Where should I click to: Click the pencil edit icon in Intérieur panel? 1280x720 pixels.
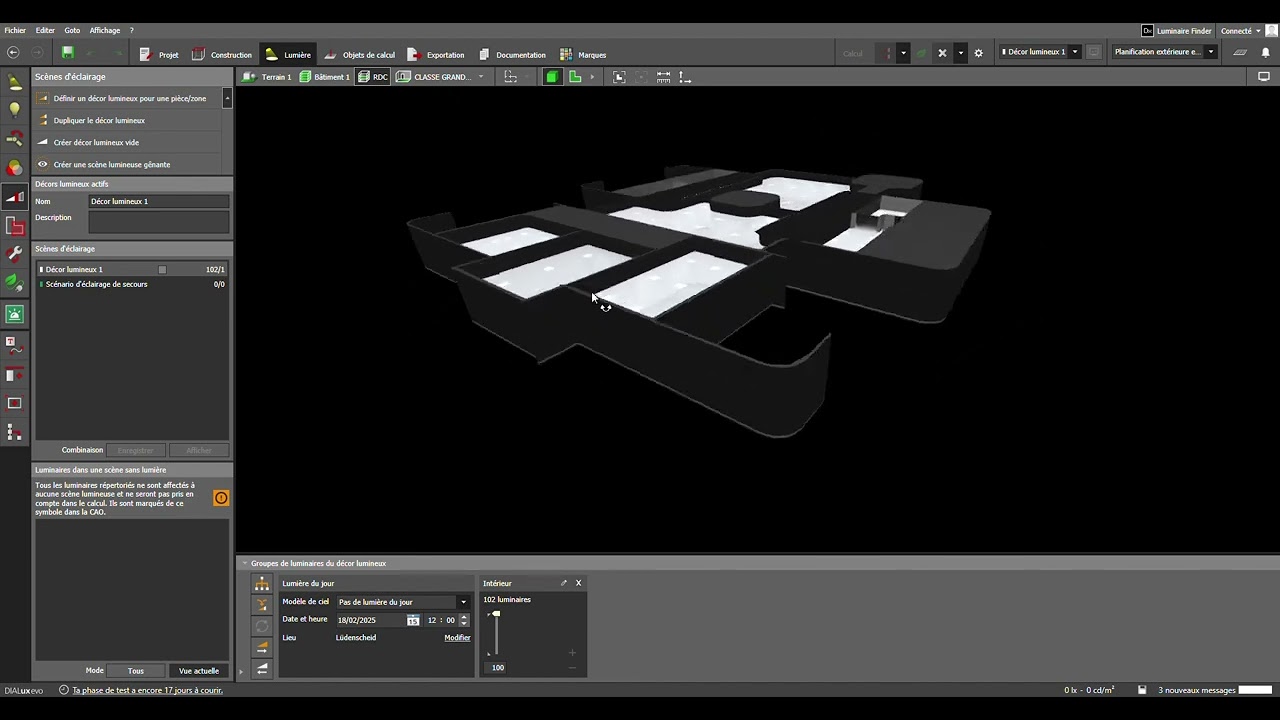[x=563, y=583]
